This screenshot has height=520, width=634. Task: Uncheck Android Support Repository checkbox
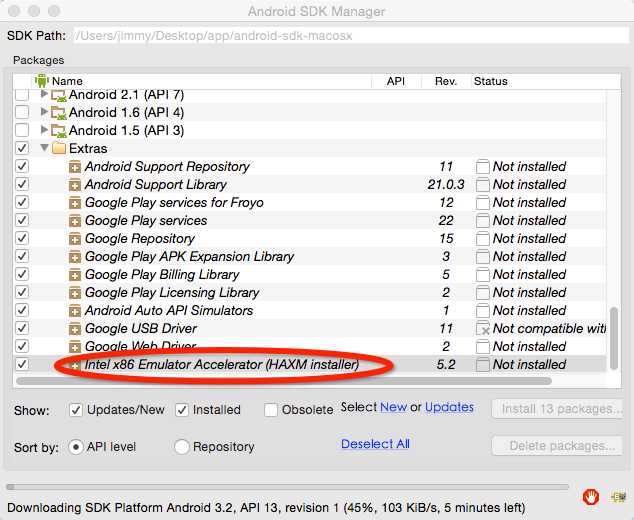click(x=22, y=166)
